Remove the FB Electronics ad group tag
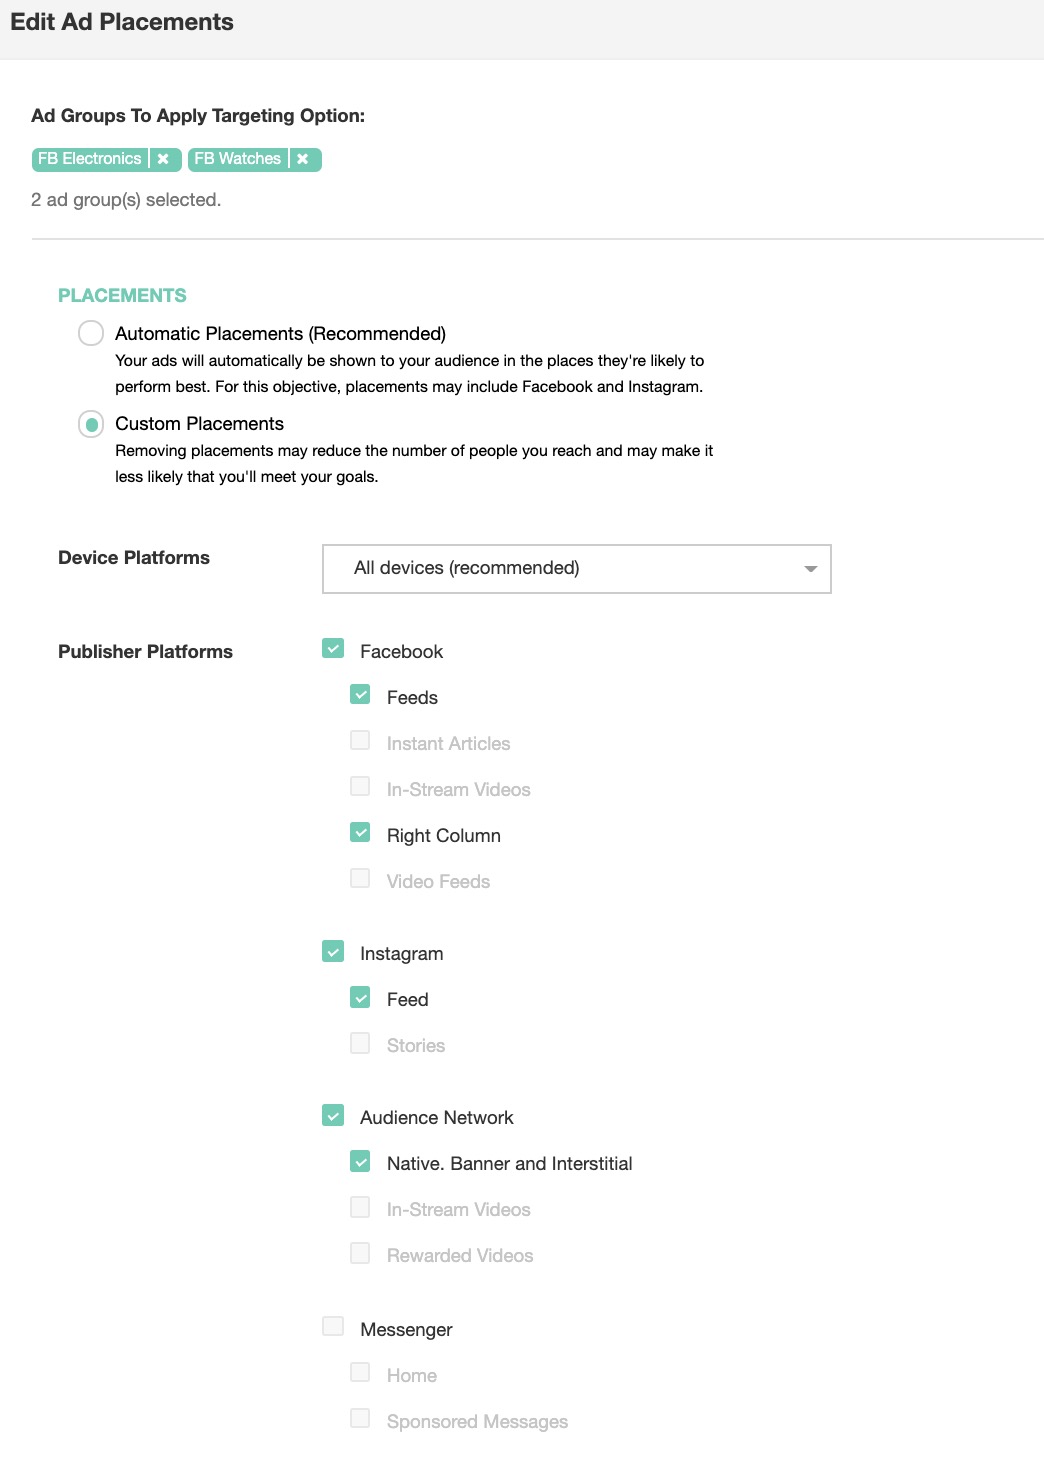Screen dimensions: 1044x1464 coord(164,159)
